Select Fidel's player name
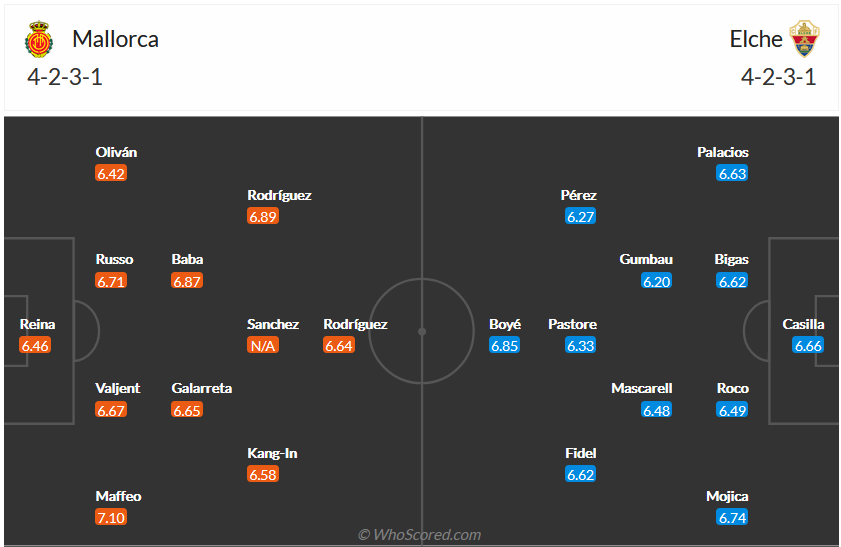Screen dimensions: 841x547 (581, 453)
